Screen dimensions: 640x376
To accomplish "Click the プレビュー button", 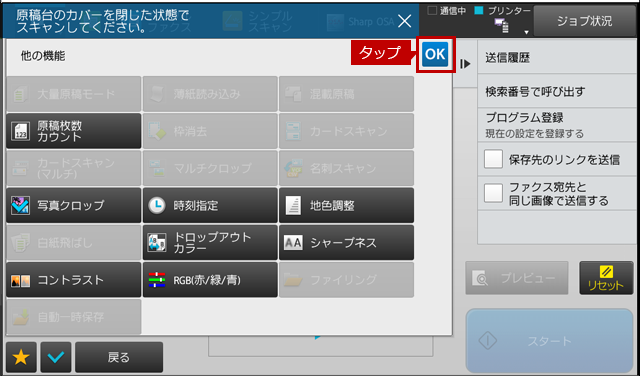I will (x=517, y=278).
